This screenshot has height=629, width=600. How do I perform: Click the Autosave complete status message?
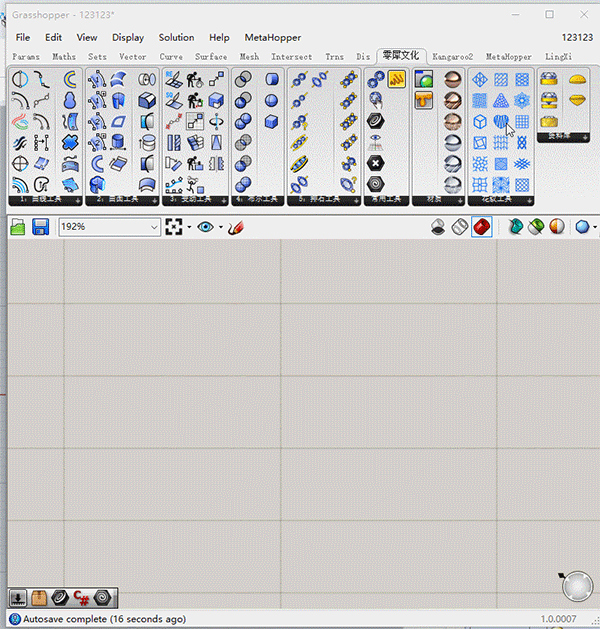click(x=104, y=619)
